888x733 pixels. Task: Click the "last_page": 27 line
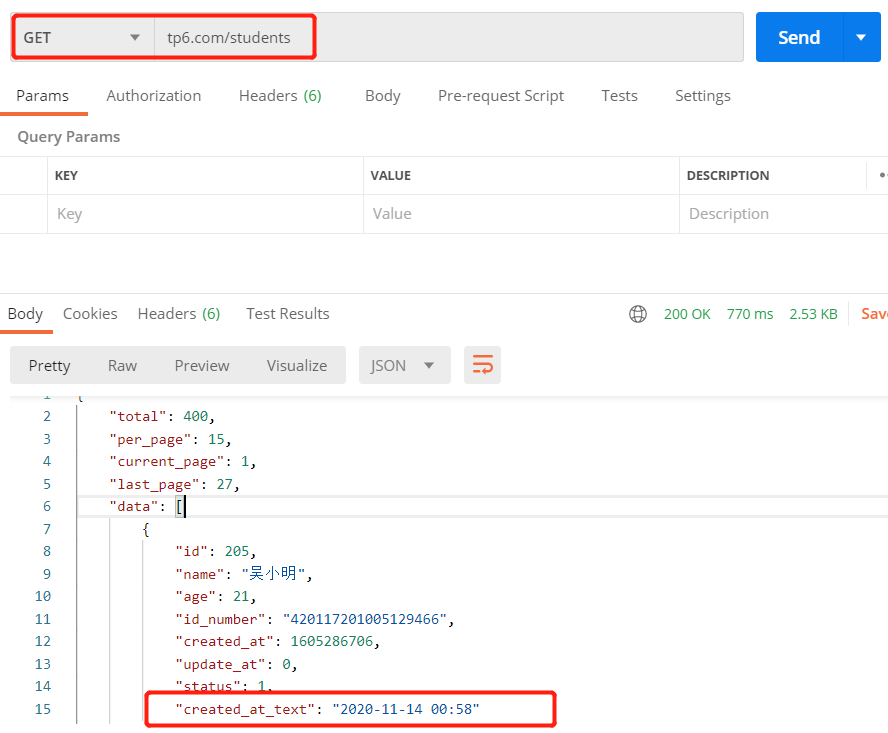[x=175, y=484]
